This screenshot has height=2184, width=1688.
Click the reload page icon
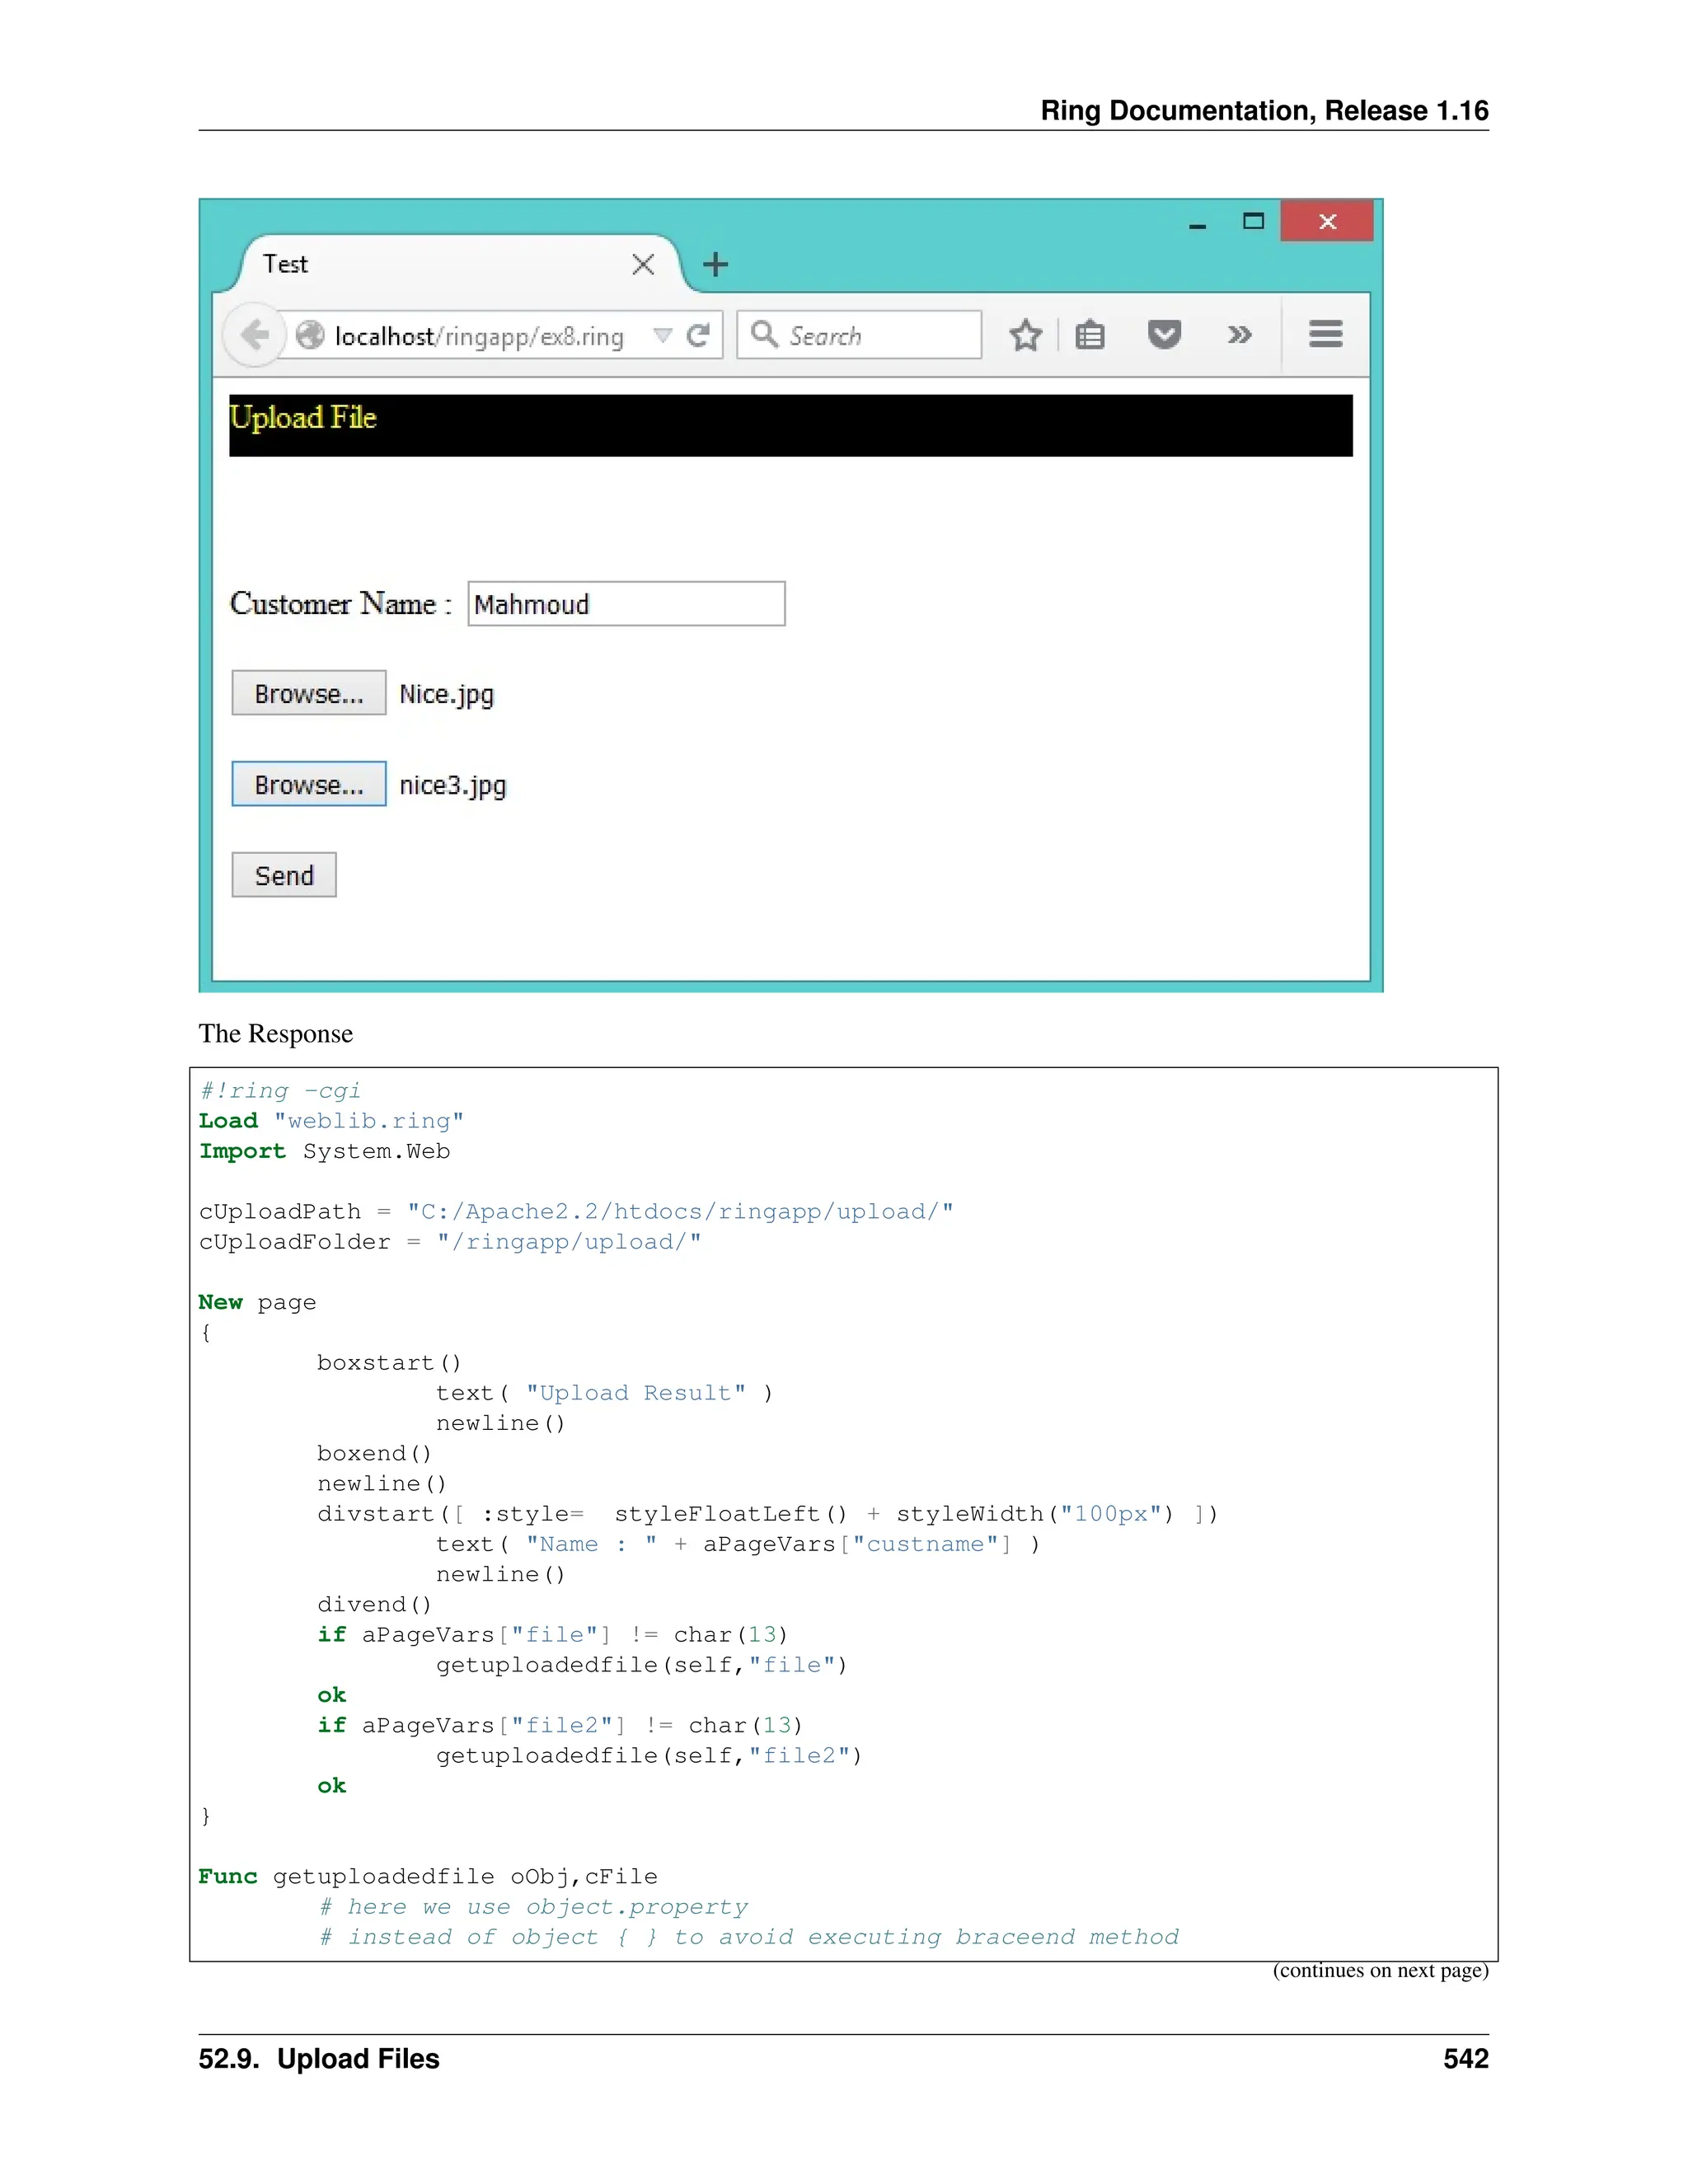[x=698, y=335]
